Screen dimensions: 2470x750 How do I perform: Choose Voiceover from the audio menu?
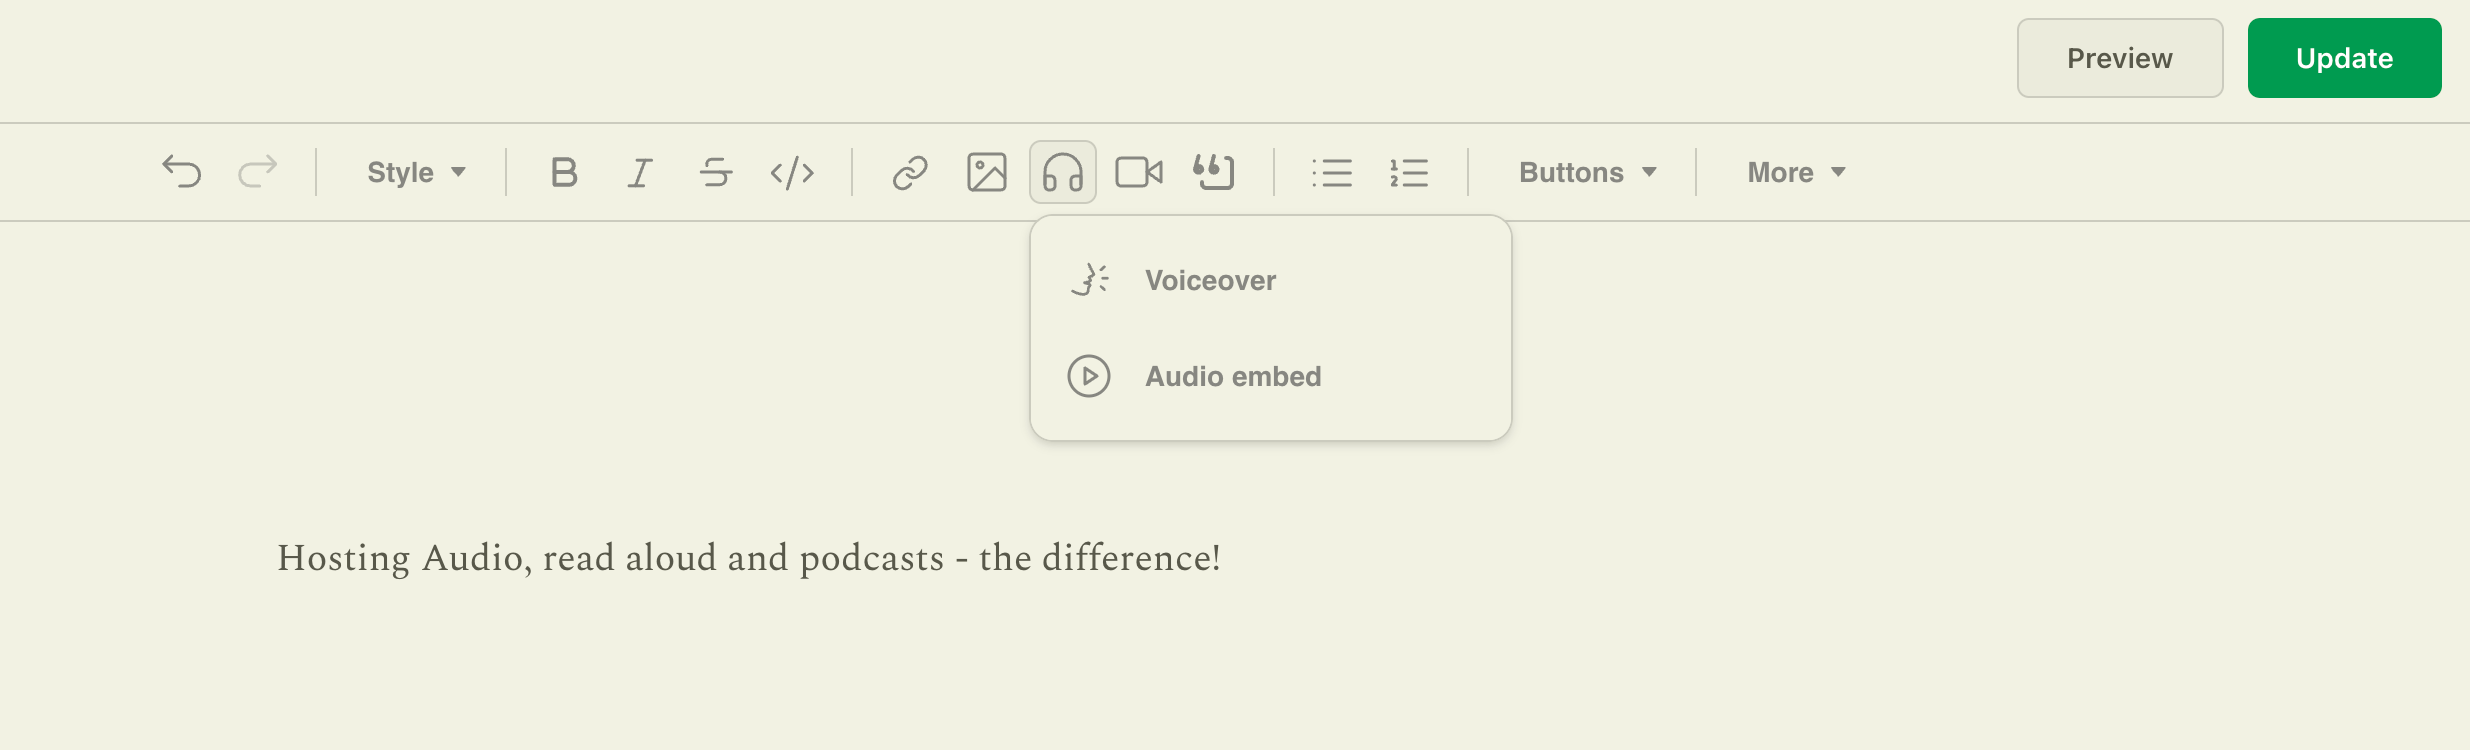pyautogui.click(x=1271, y=280)
